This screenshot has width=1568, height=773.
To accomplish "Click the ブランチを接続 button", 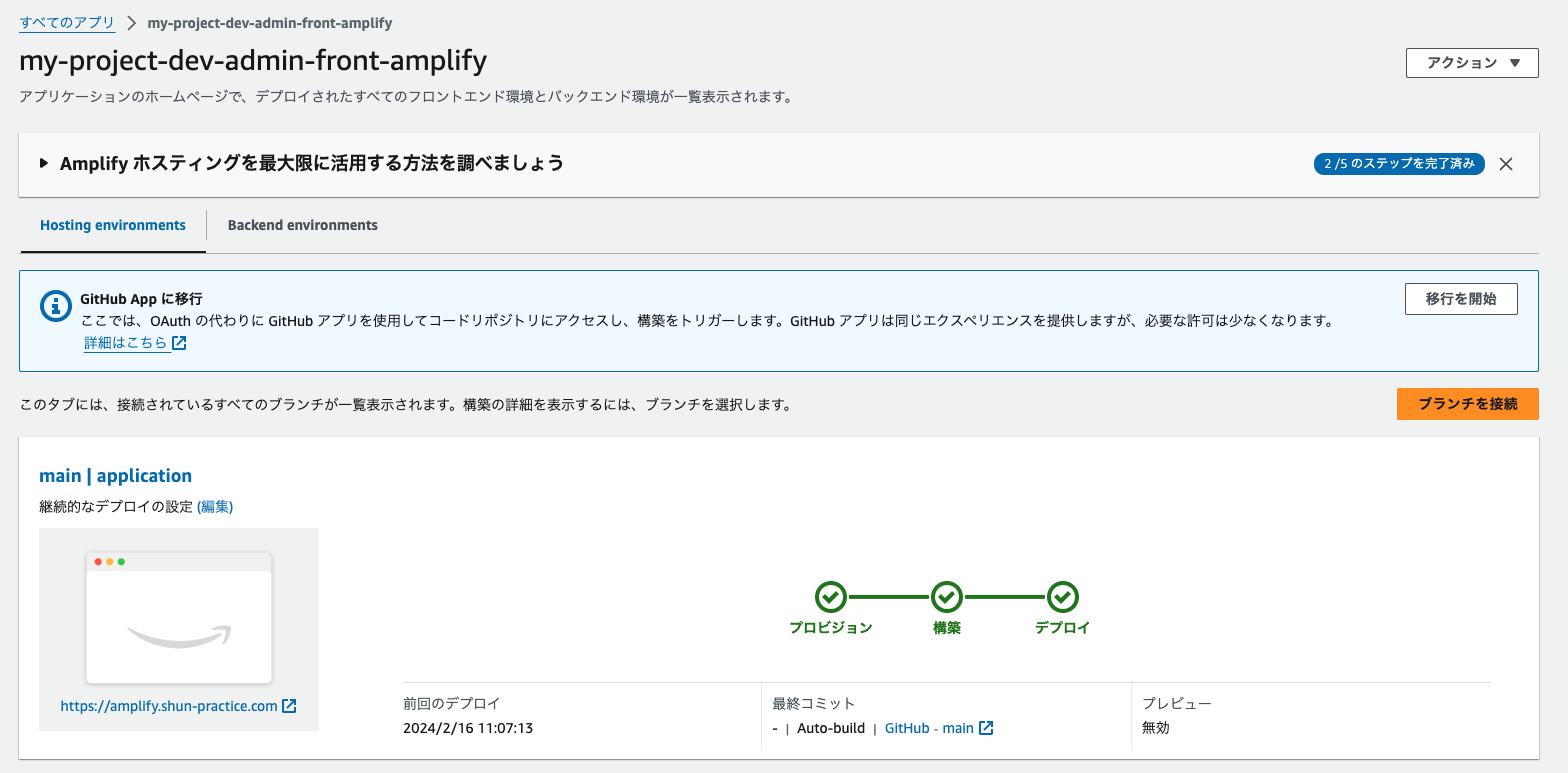I will tap(1468, 404).
